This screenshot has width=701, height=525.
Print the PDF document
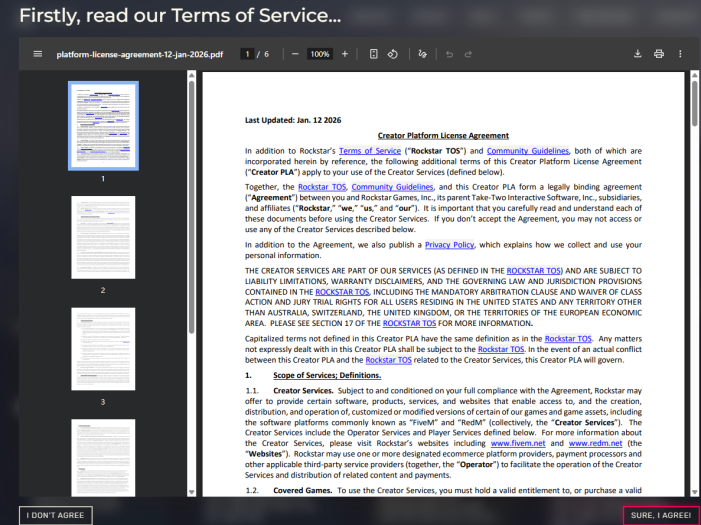point(659,54)
